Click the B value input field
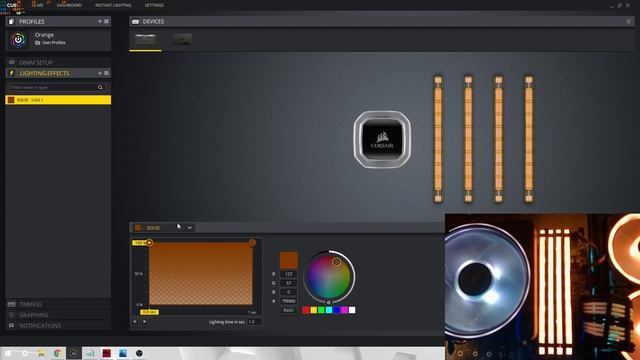Image resolution: width=640 pixels, height=360 pixels. pos(289,292)
